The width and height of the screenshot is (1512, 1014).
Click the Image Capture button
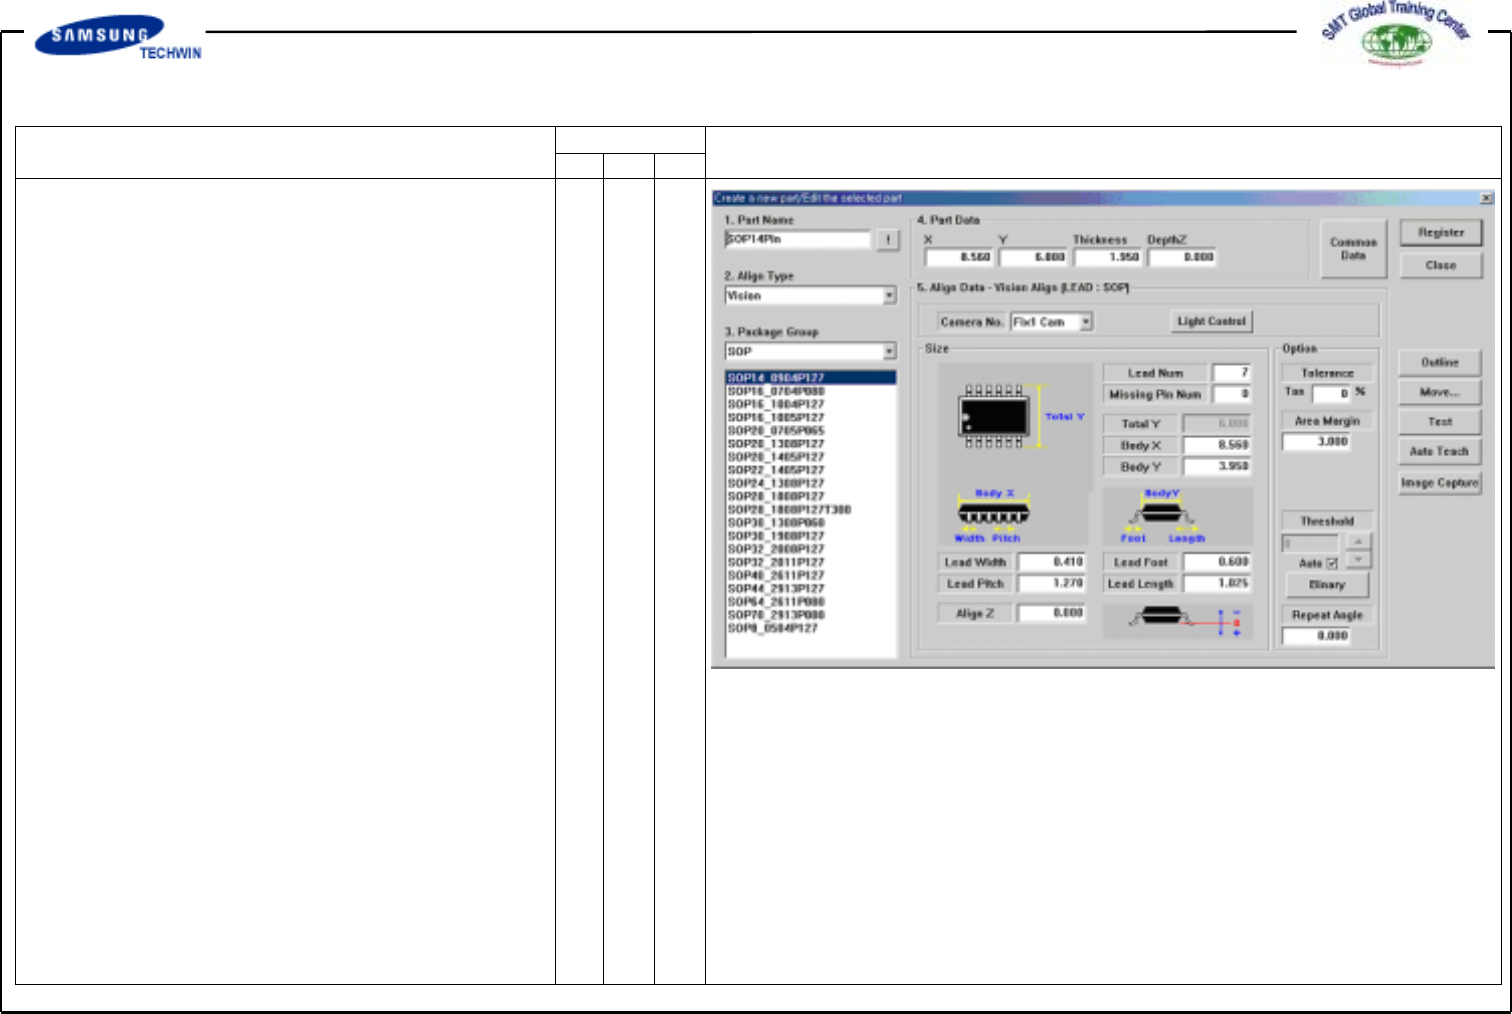click(1439, 483)
